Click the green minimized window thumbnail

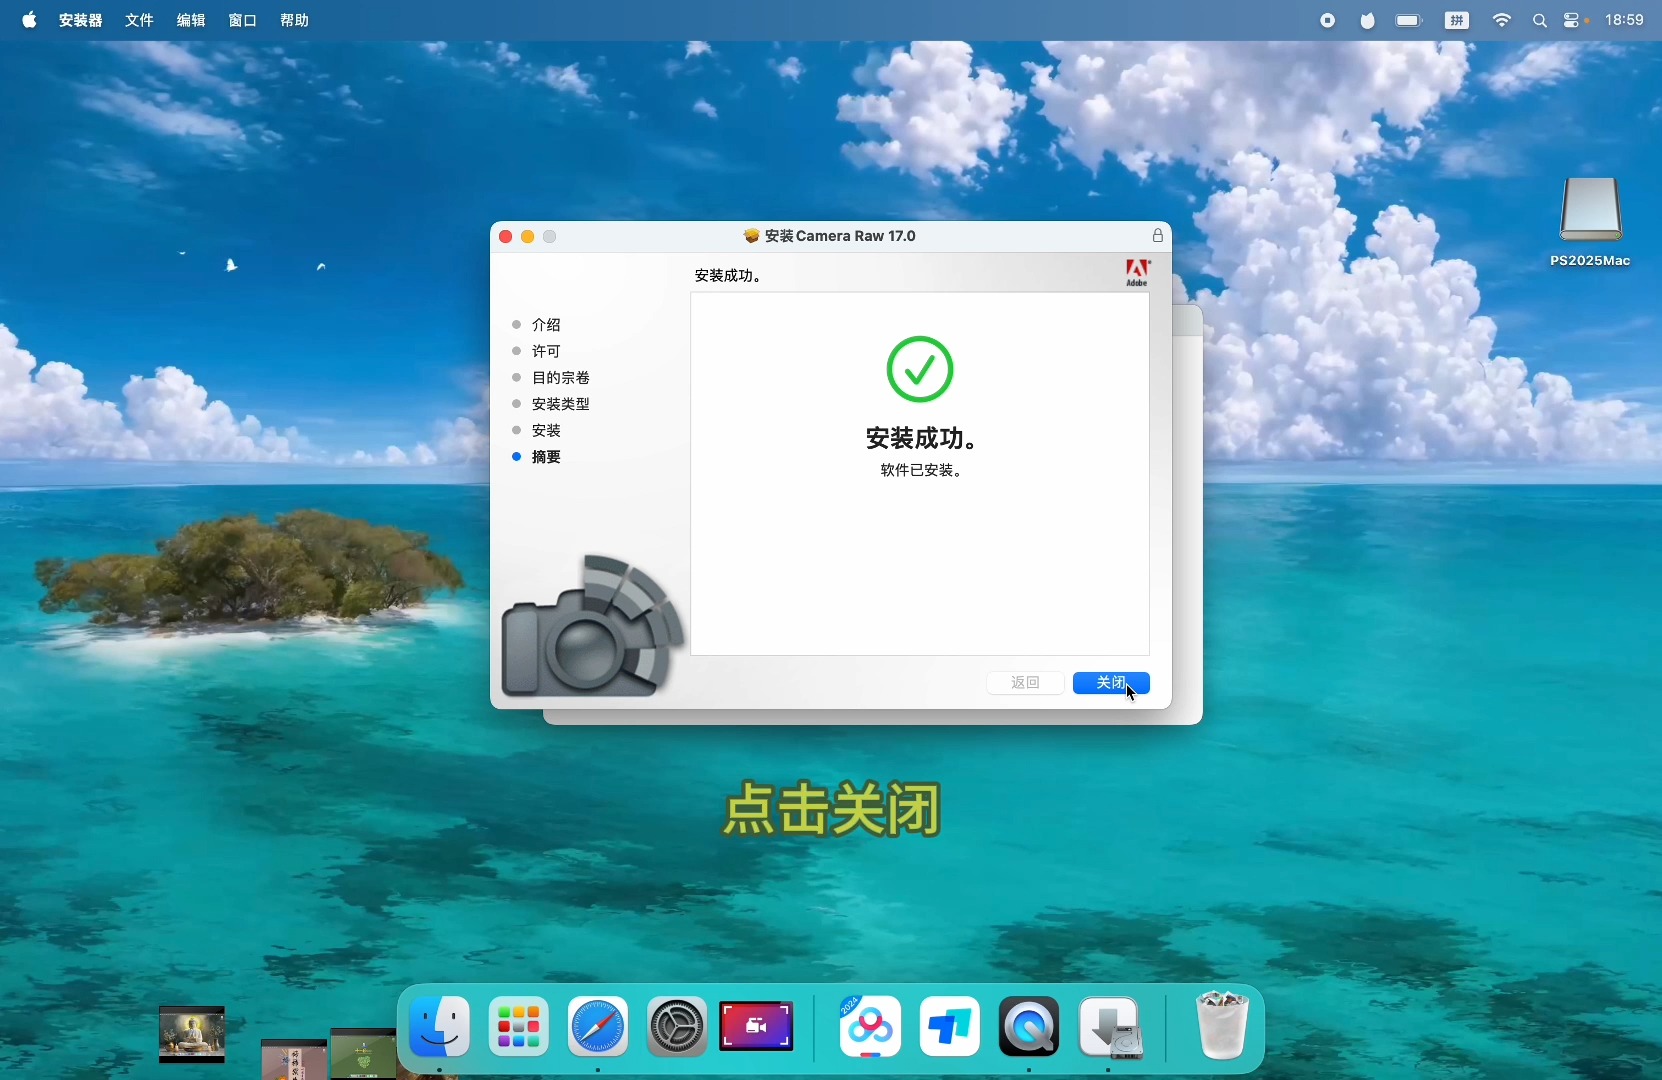click(x=363, y=1054)
